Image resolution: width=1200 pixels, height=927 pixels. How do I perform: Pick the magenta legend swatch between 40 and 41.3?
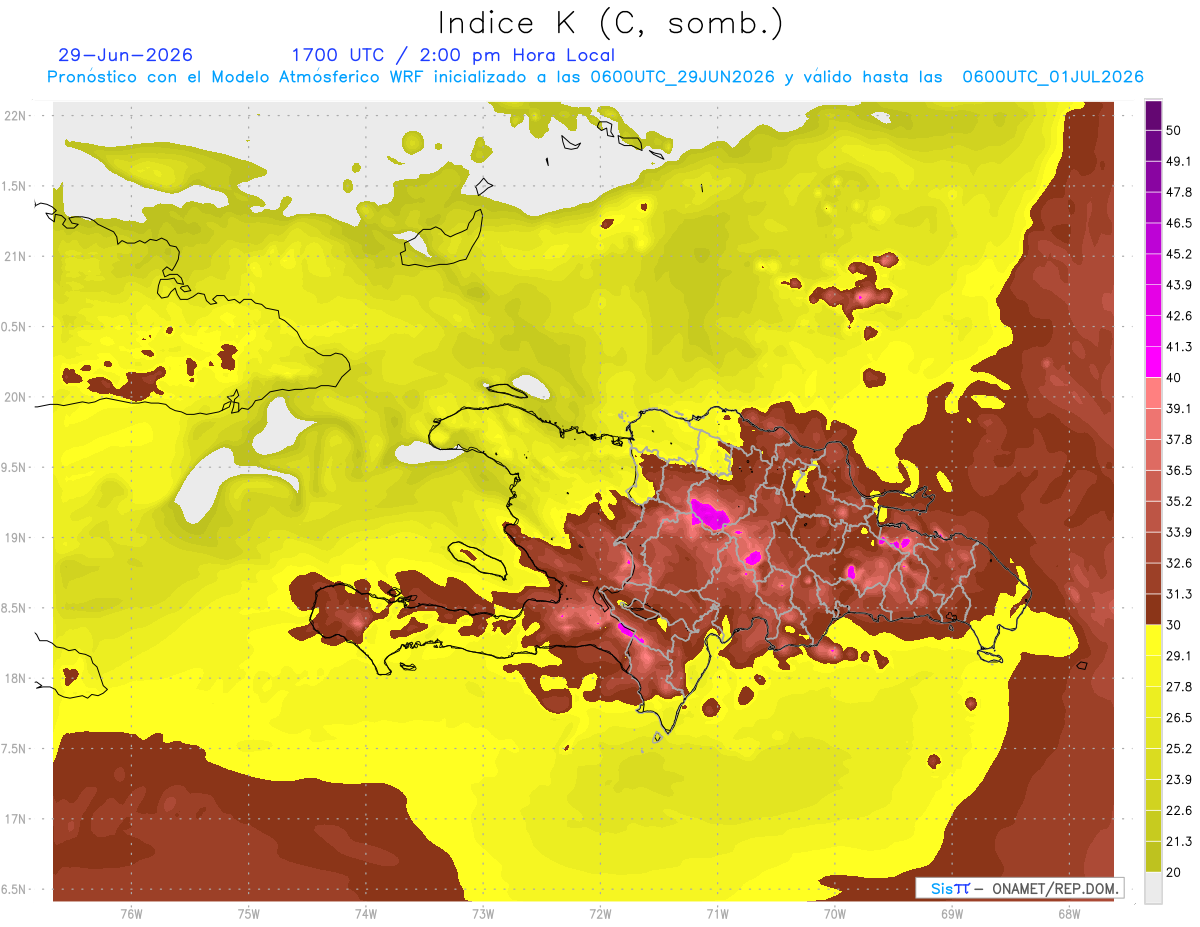click(x=1153, y=362)
